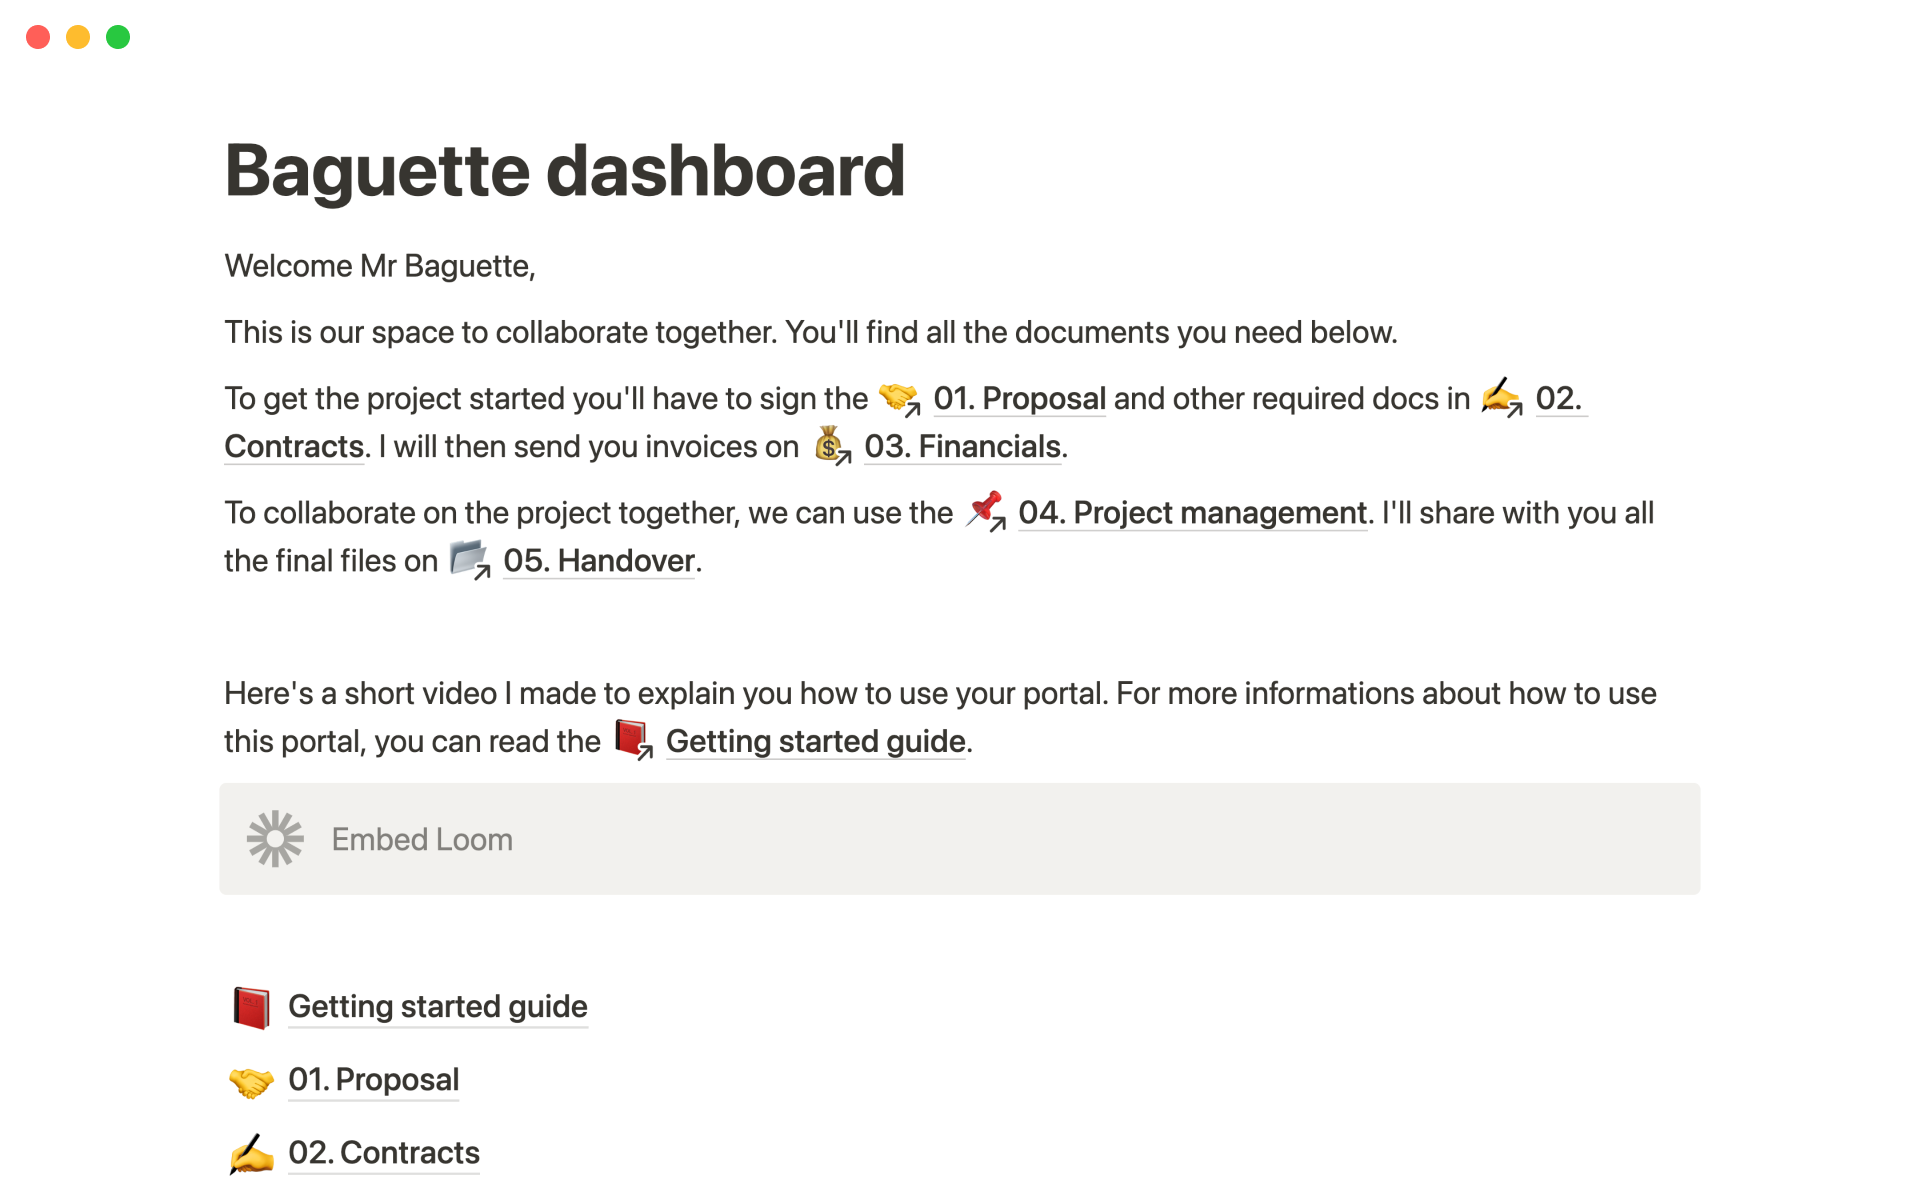Image resolution: width=1920 pixels, height=1200 pixels.
Task: Follow the inline Getting started guide link
Action: [x=815, y=742]
